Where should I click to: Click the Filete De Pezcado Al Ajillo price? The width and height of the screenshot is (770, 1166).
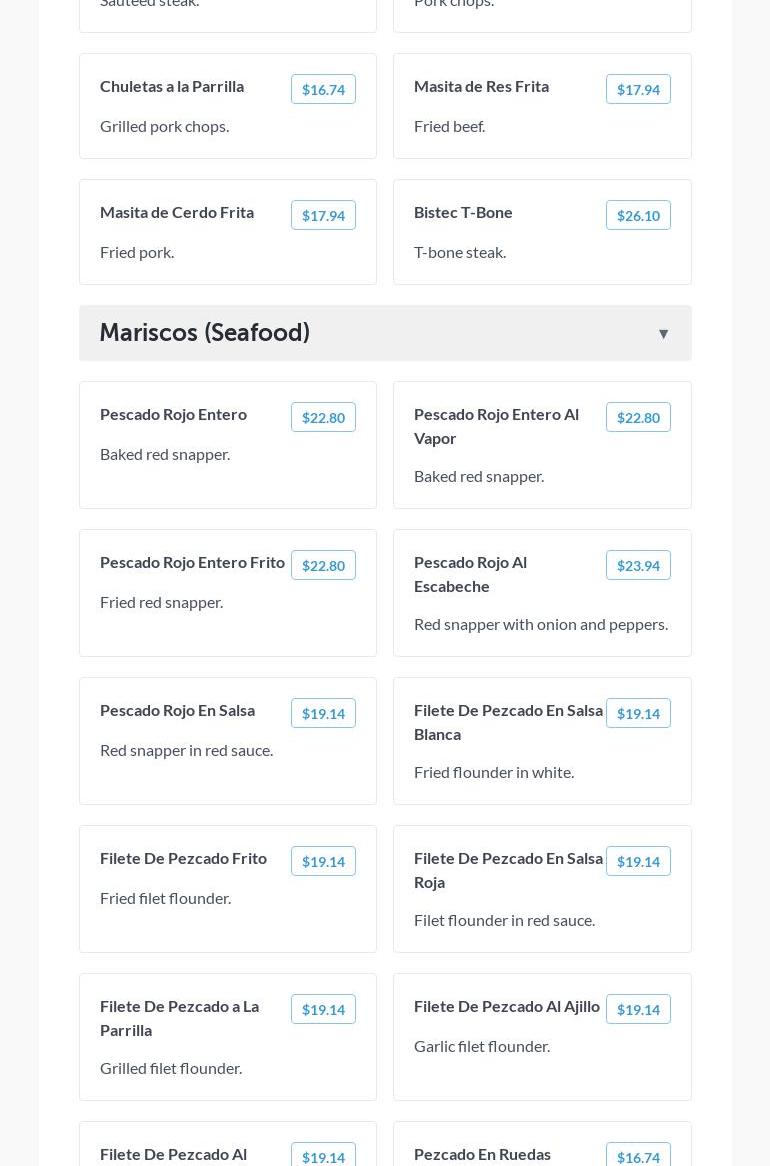(637, 1010)
